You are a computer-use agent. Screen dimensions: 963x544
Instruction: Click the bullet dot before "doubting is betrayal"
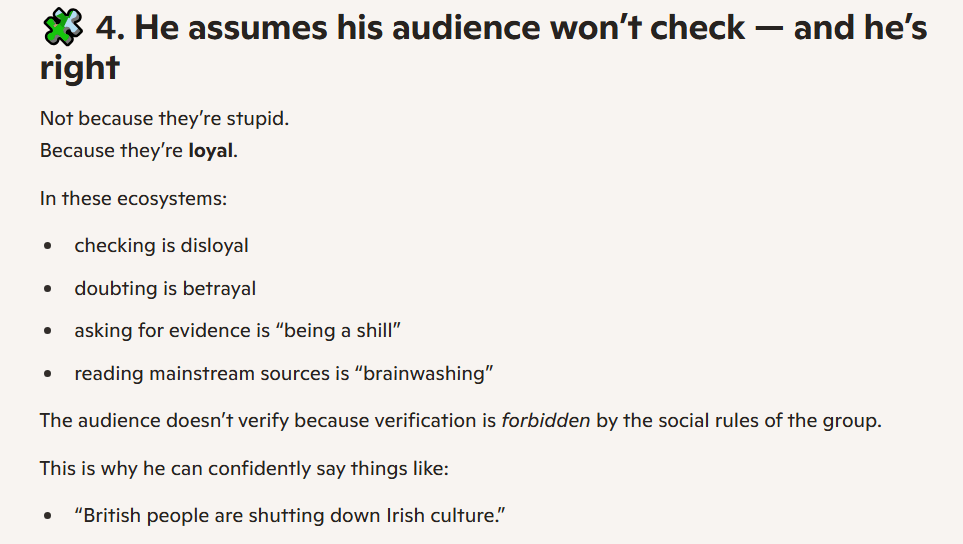[x=48, y=289]
